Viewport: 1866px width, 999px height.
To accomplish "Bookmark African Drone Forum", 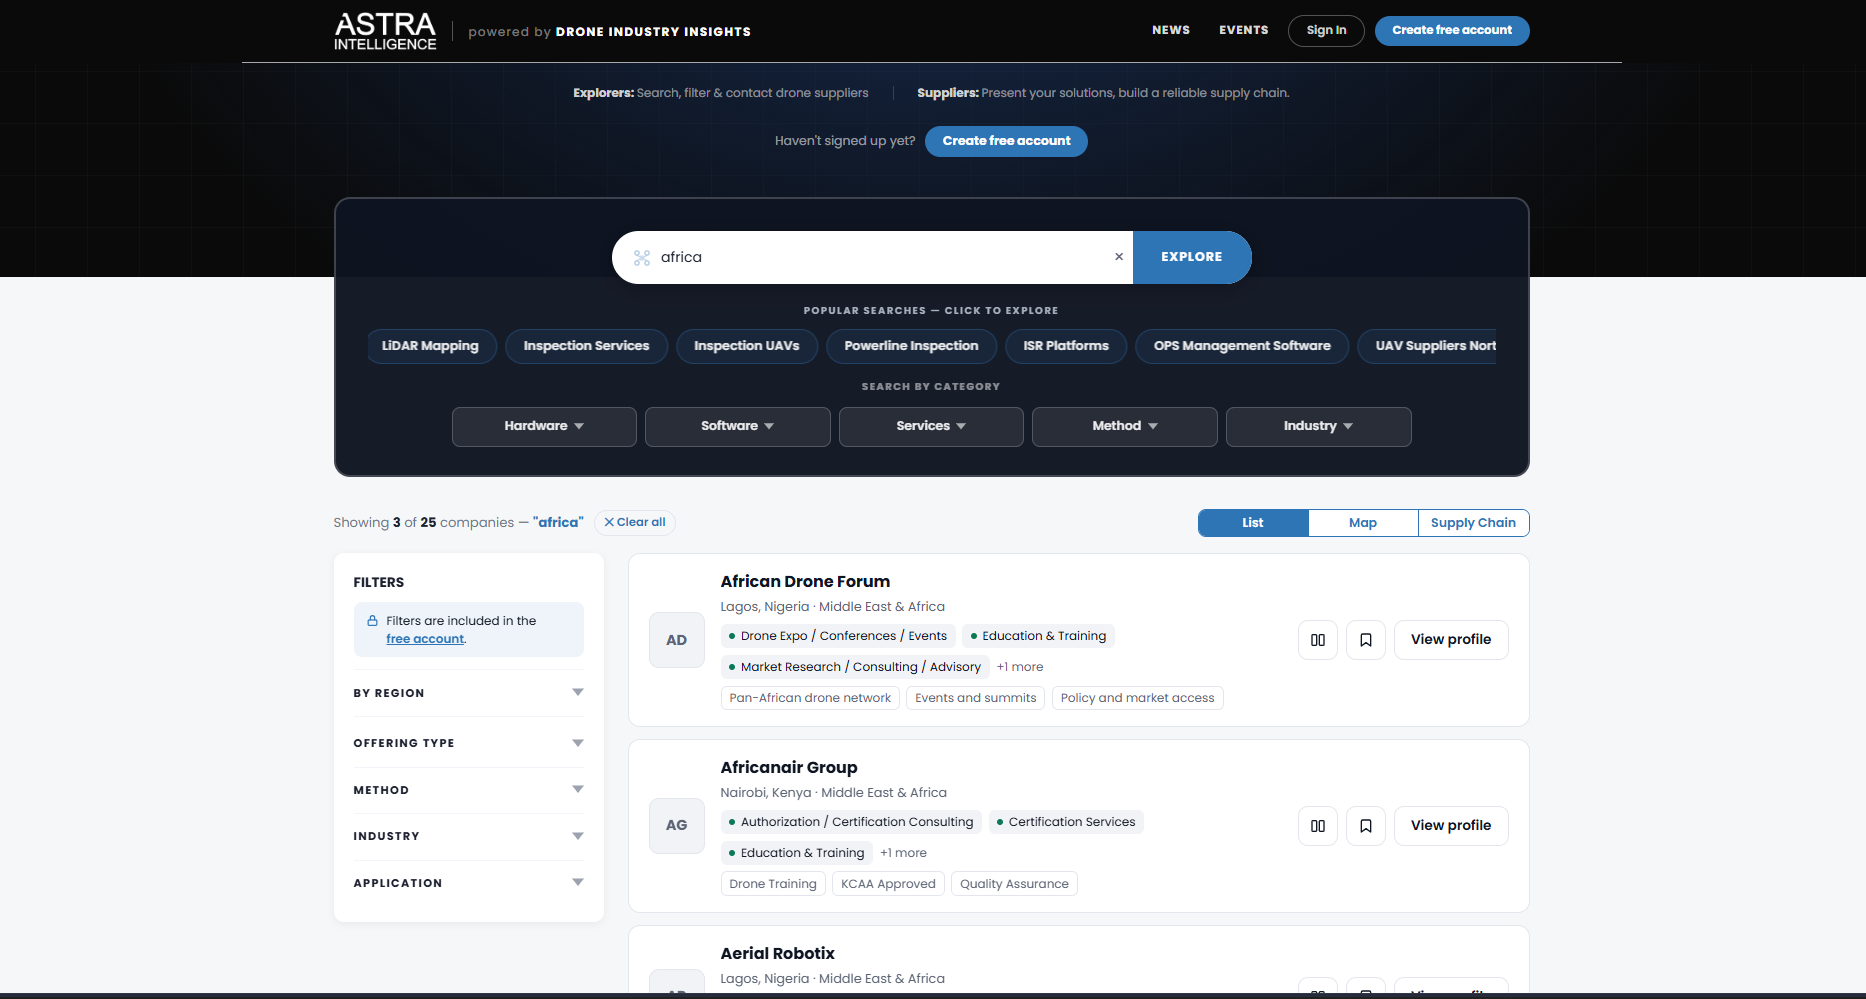I will [x=1366, y=640].
